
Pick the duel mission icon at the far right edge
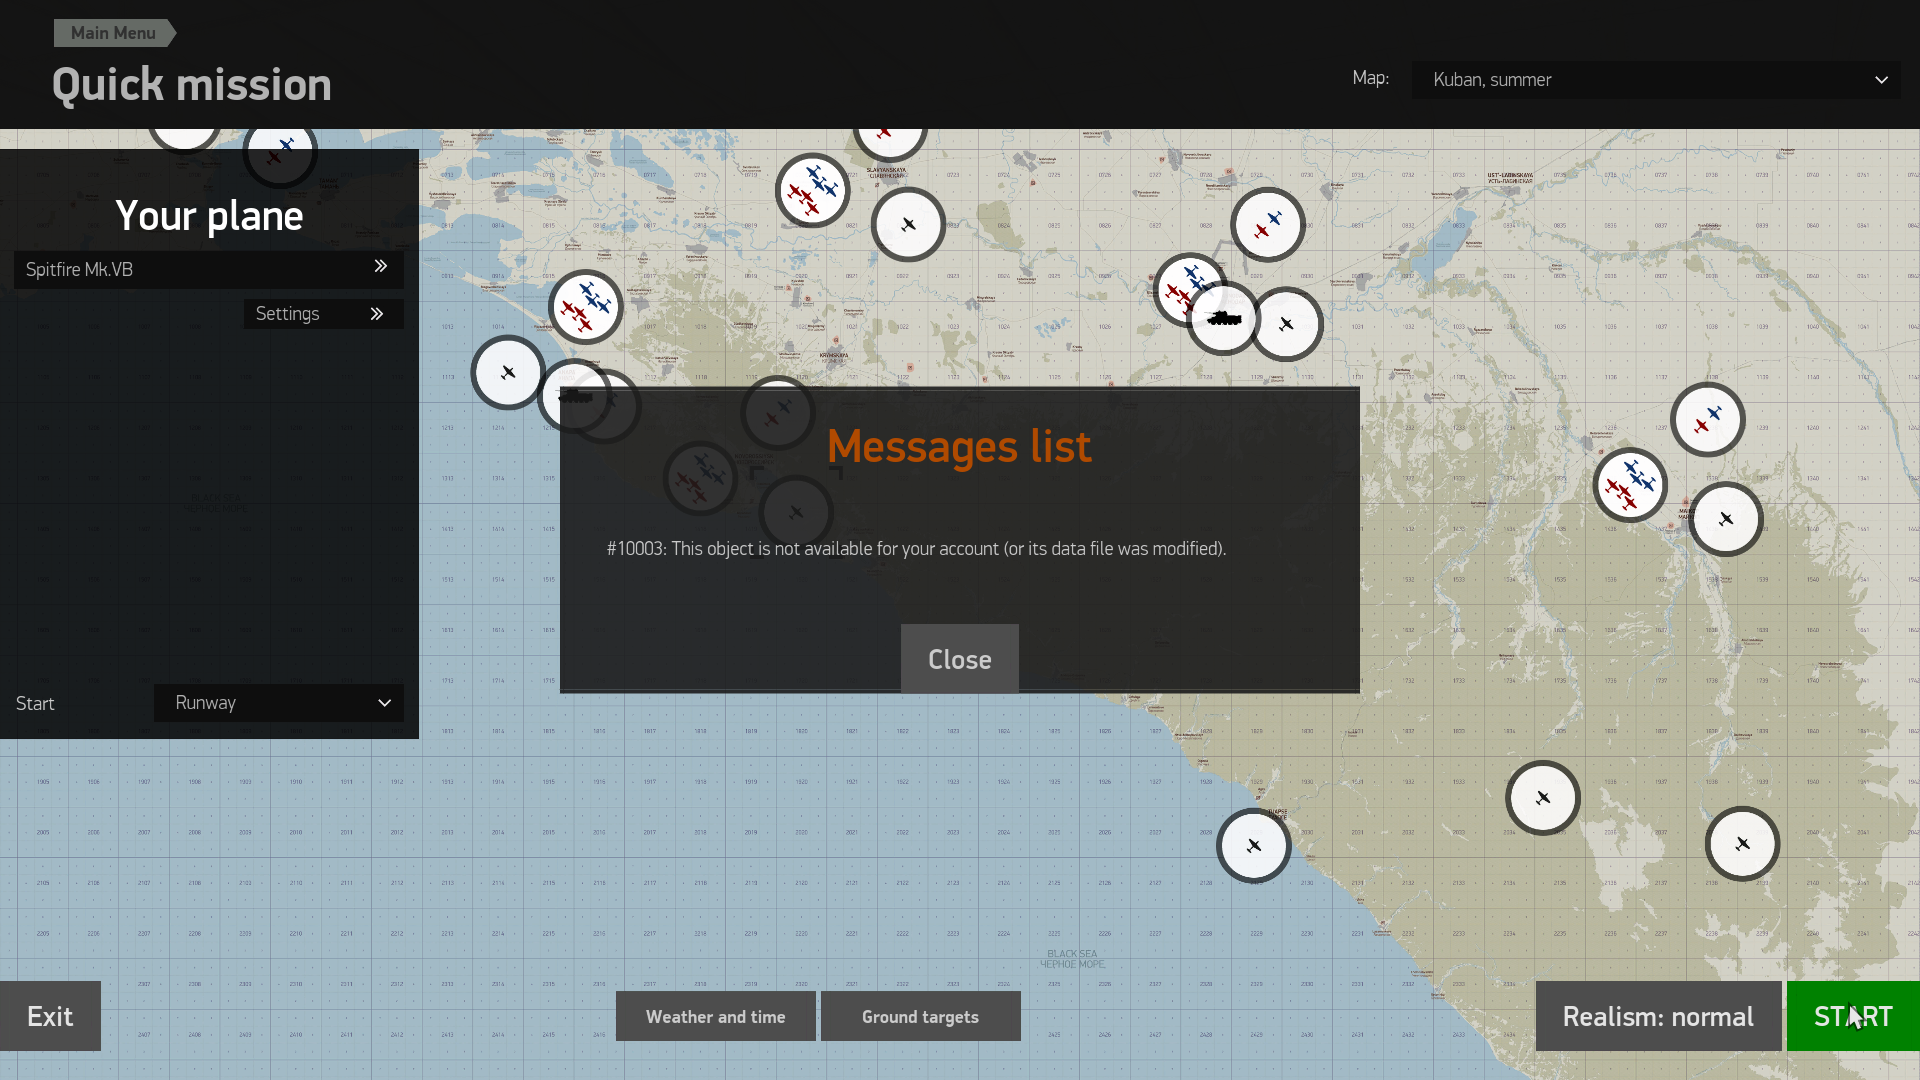1707,420
